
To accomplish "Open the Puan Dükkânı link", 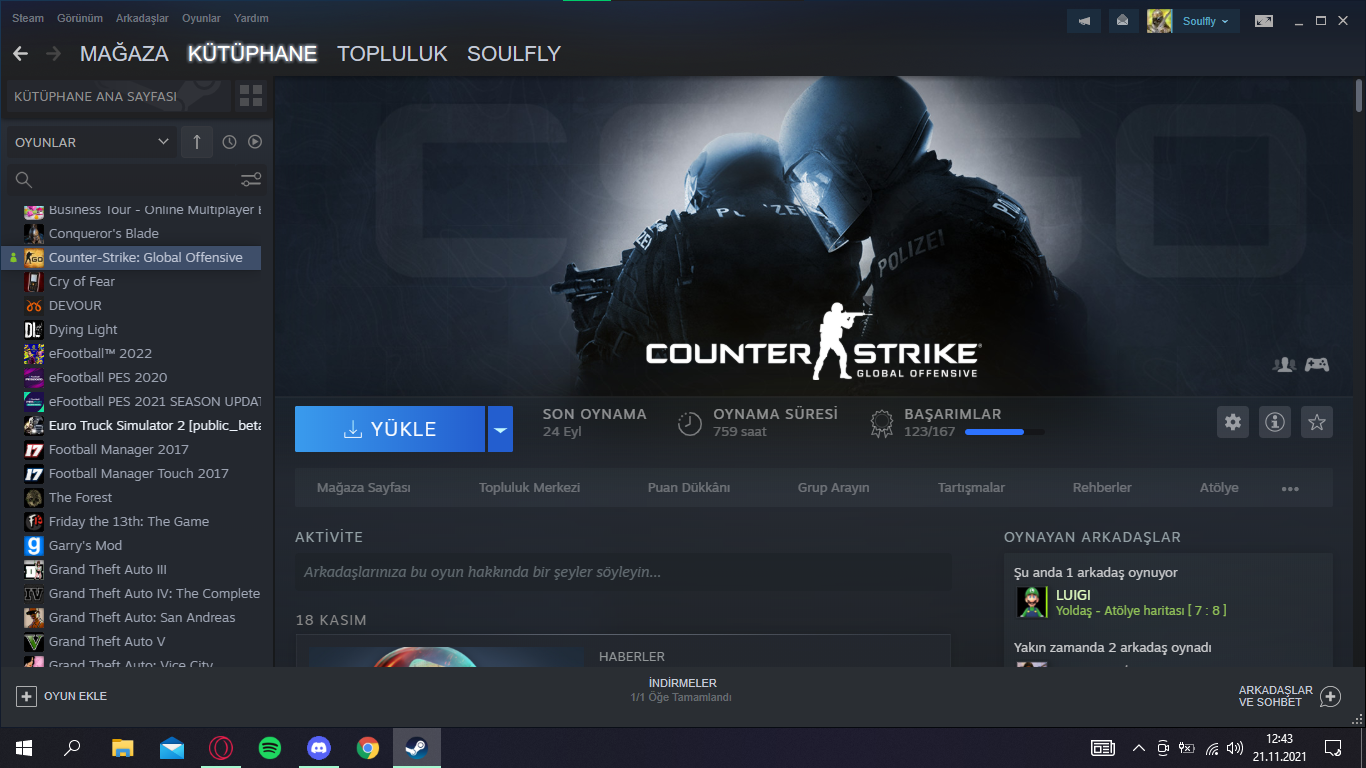I will (x=689, y=488).
